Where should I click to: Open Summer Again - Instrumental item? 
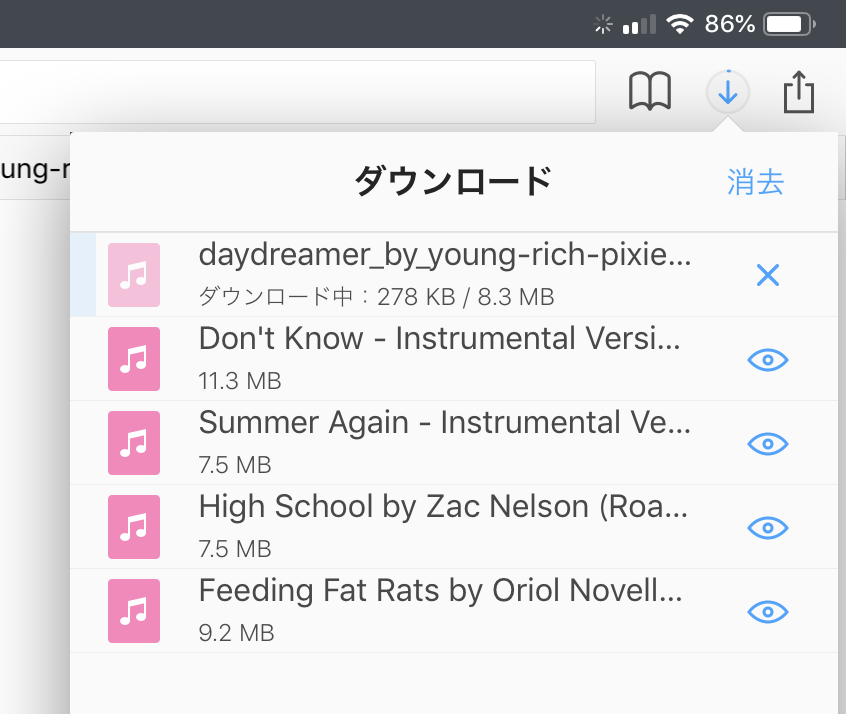(445, 424)
